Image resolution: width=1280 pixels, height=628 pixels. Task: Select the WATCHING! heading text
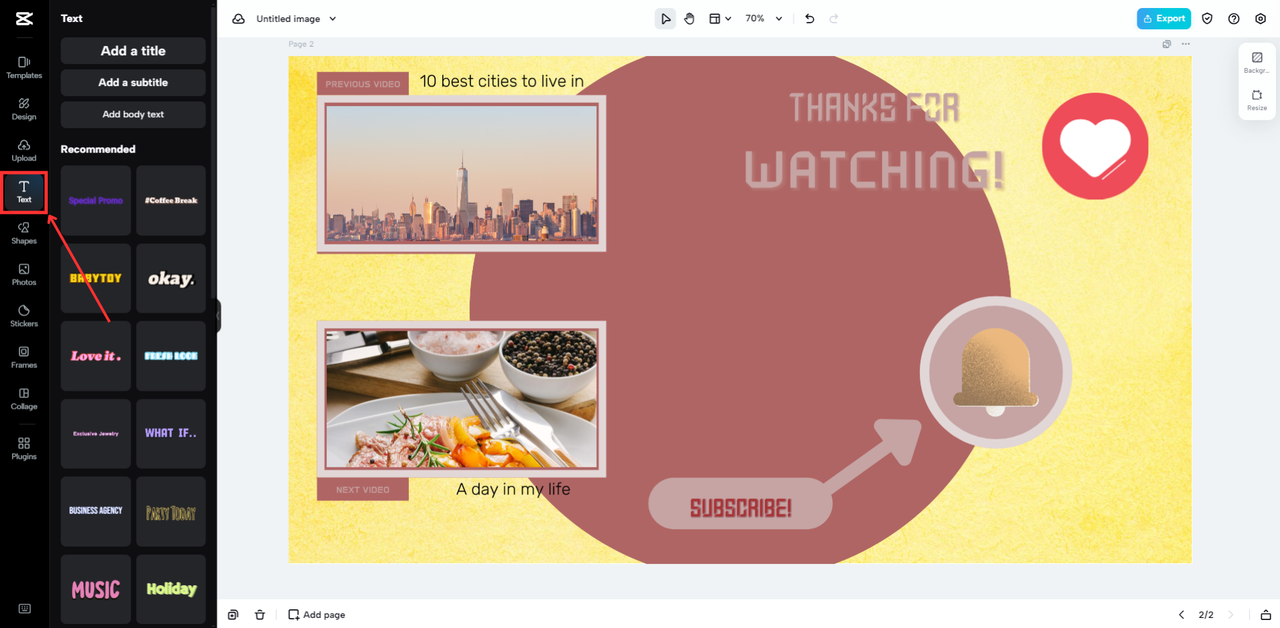pos(874,171)
